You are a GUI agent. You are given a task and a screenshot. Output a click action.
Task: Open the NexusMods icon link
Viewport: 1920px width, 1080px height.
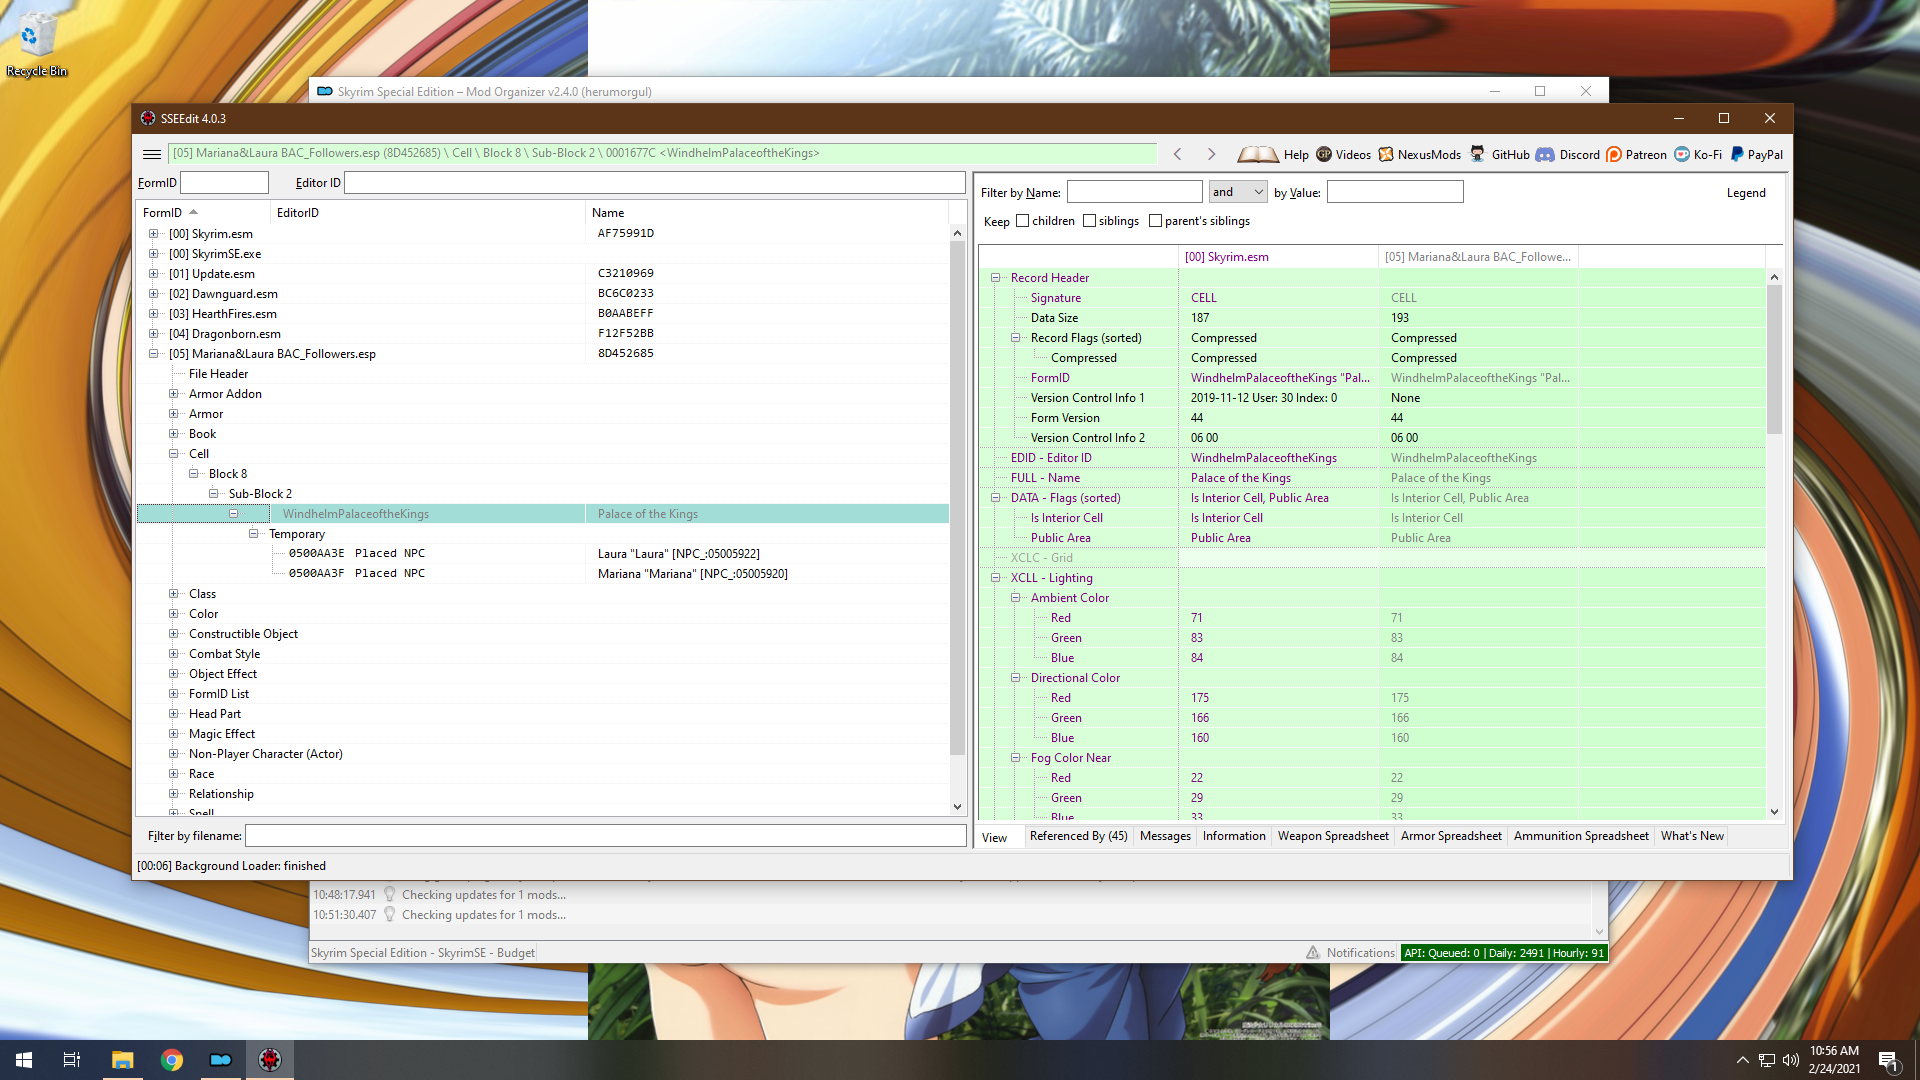(x=1386, y=154)
